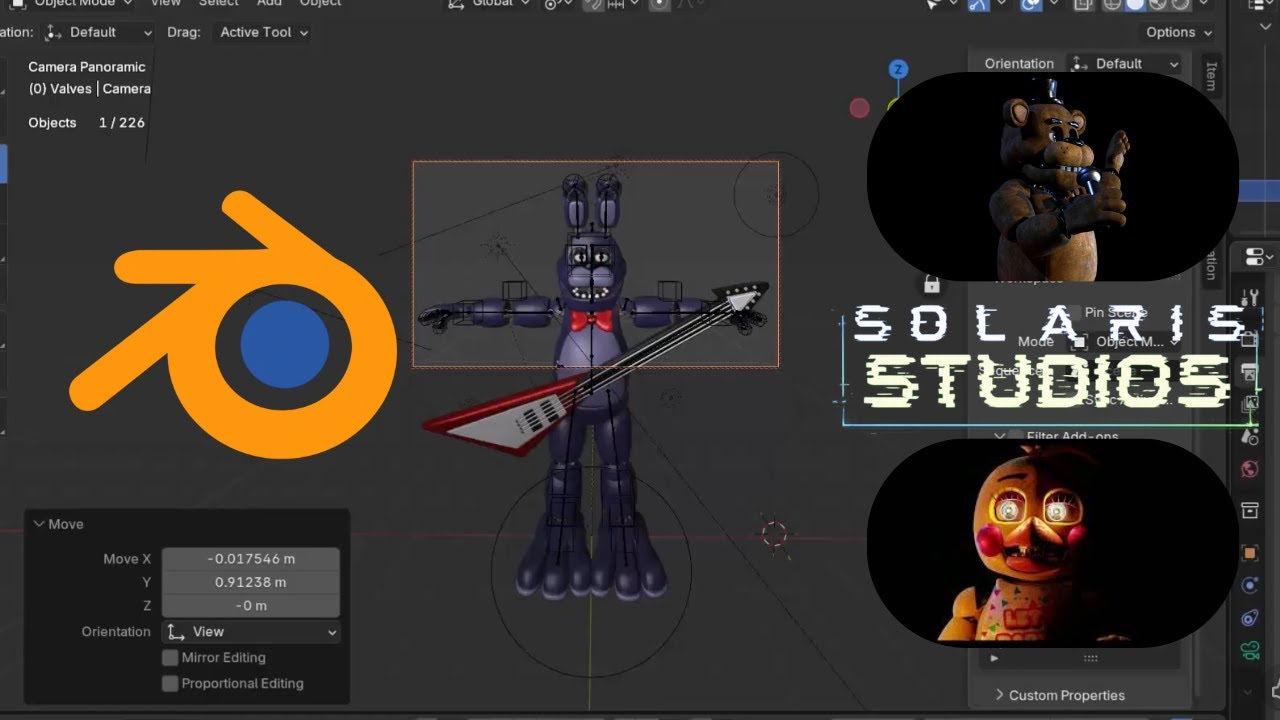Open the Move Orientation View dropdown

point(250,632)
